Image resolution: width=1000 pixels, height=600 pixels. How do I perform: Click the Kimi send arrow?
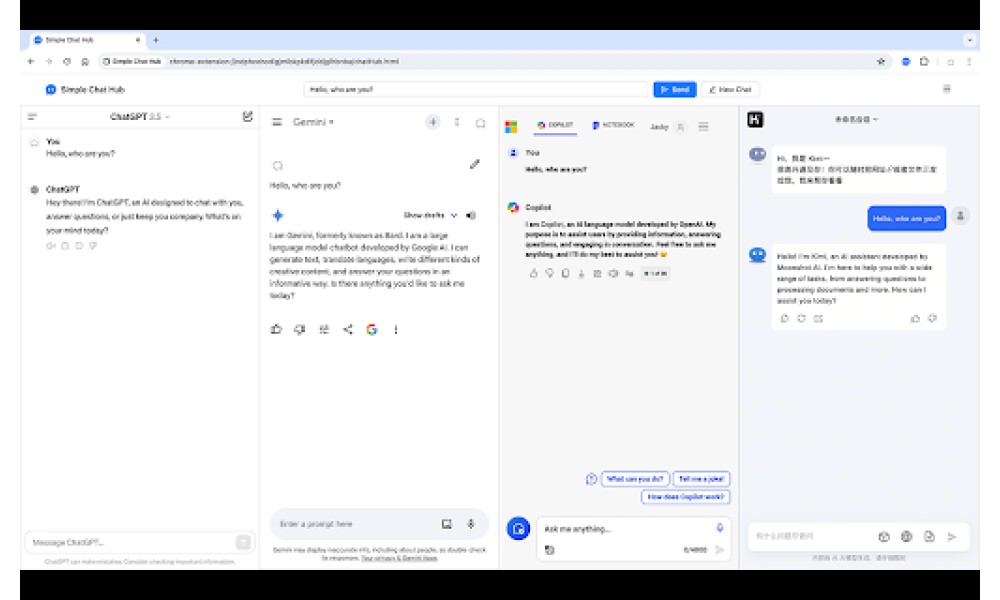(952, 537)
